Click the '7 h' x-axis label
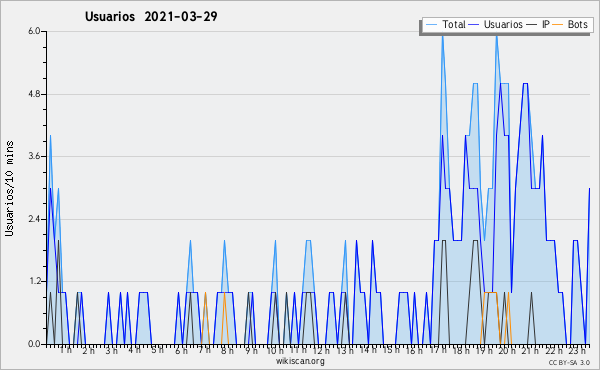 click(204, 350)
